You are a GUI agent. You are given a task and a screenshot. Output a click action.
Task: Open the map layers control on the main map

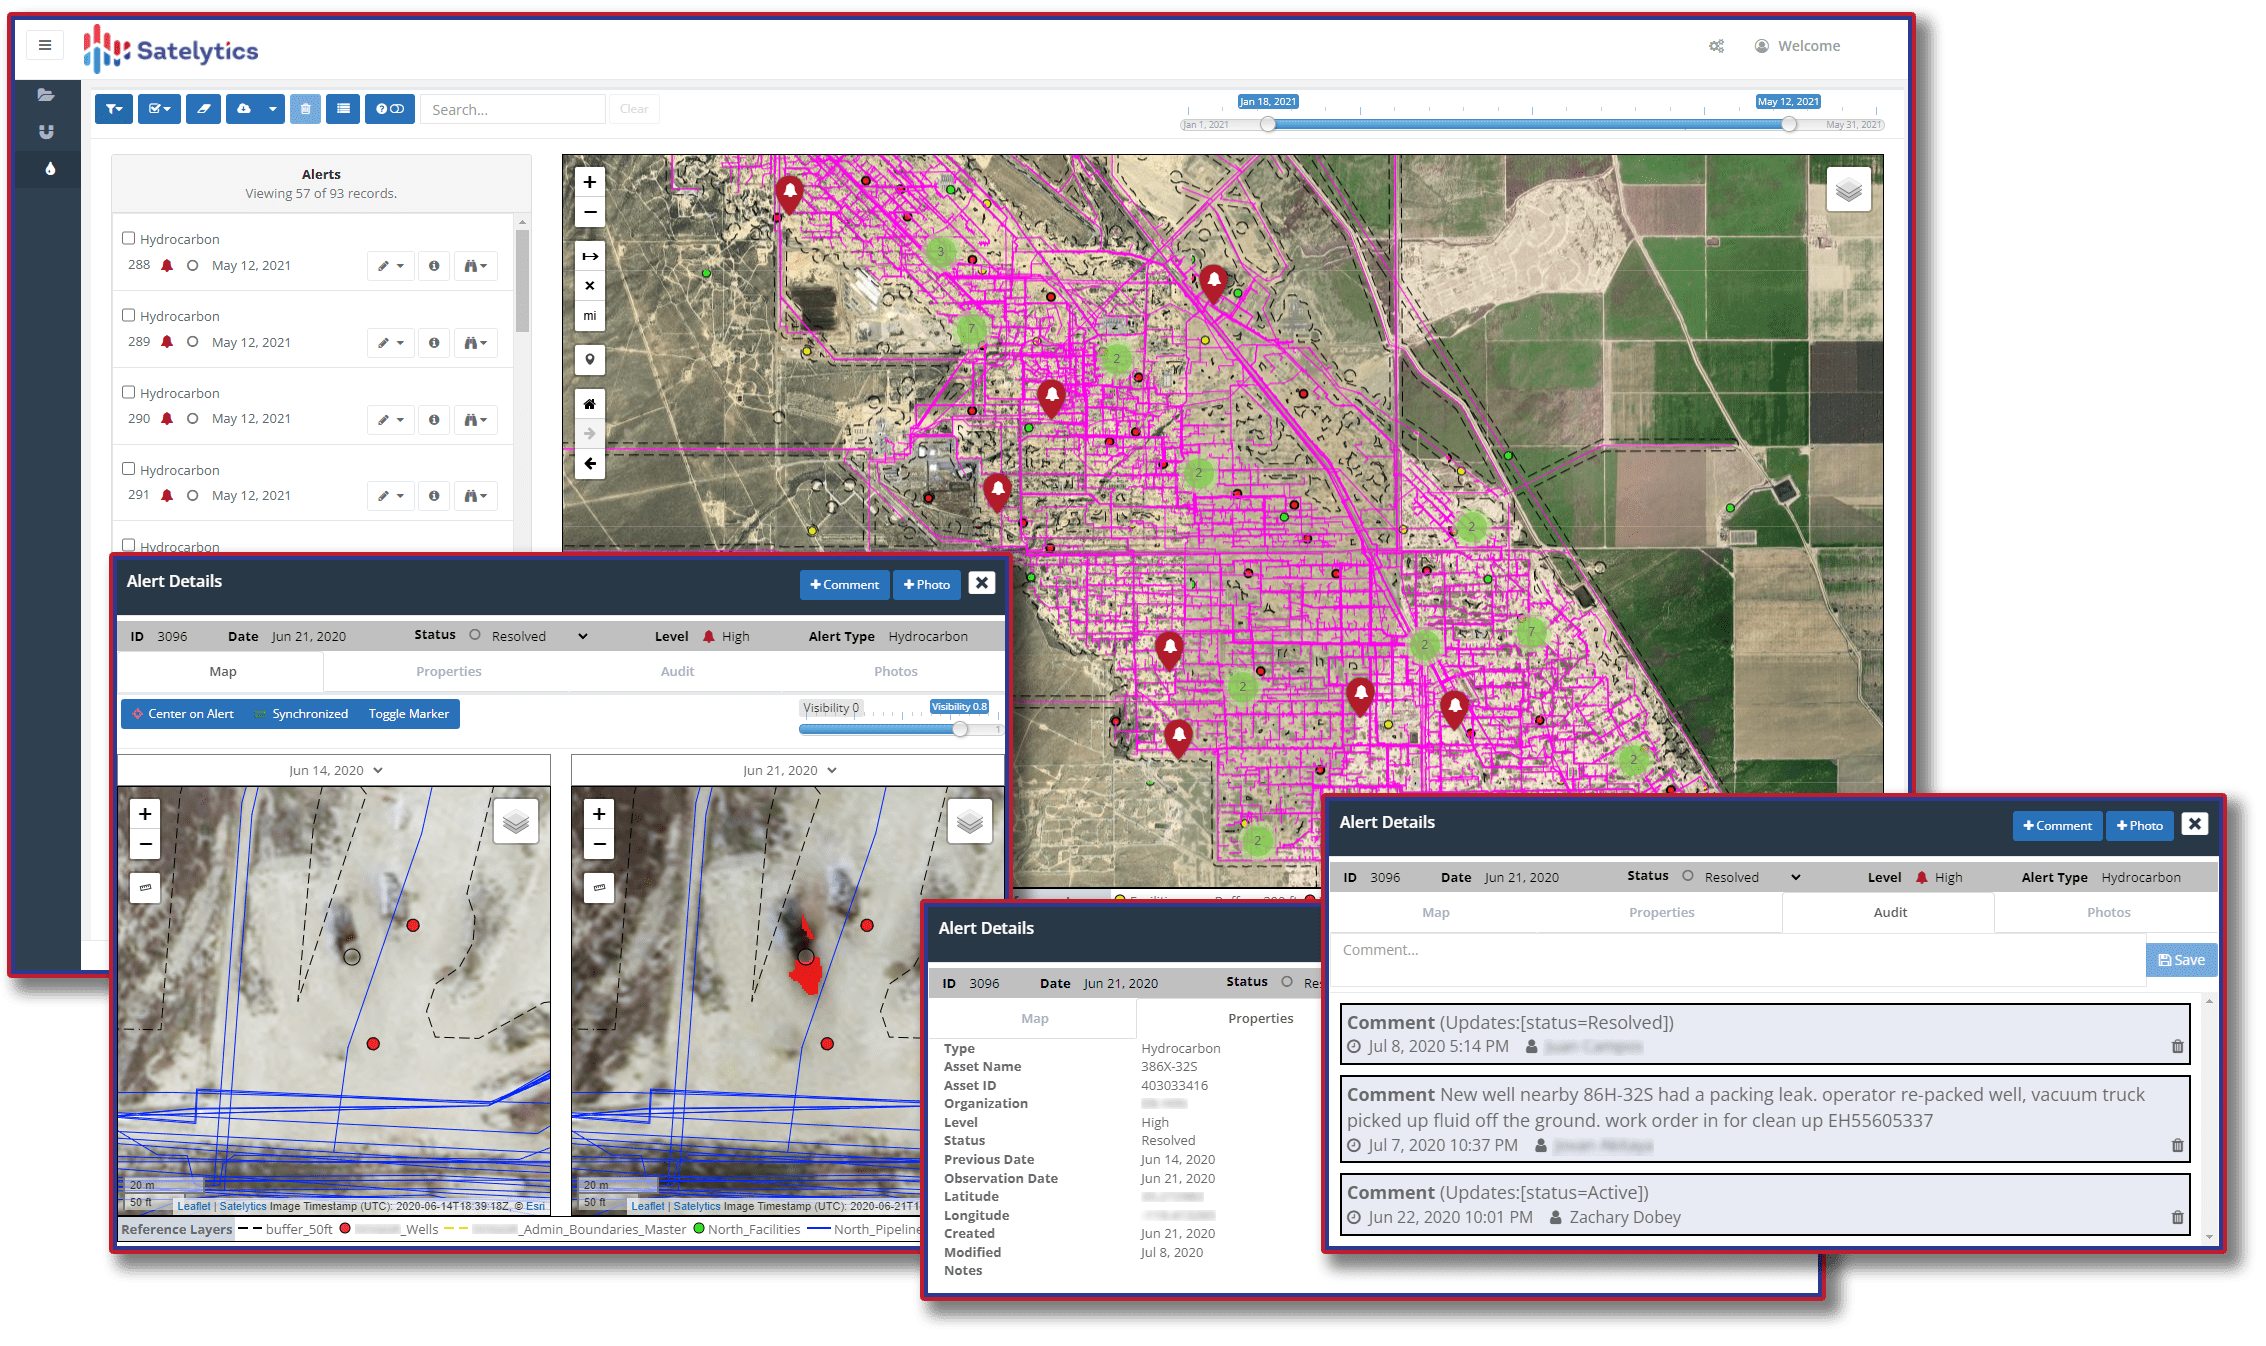click(1848, 189)
